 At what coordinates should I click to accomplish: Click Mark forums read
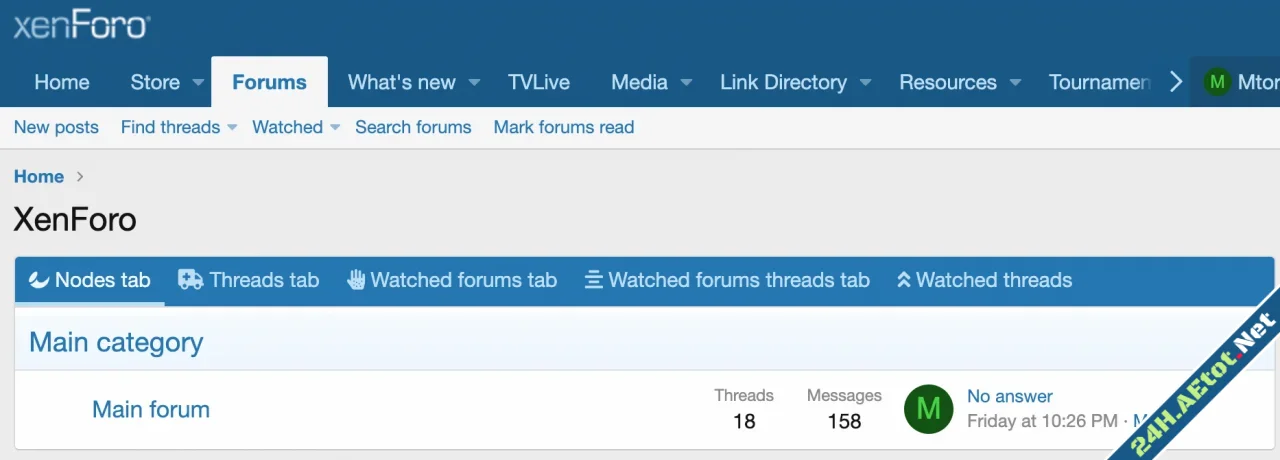(x=564, y=127)
